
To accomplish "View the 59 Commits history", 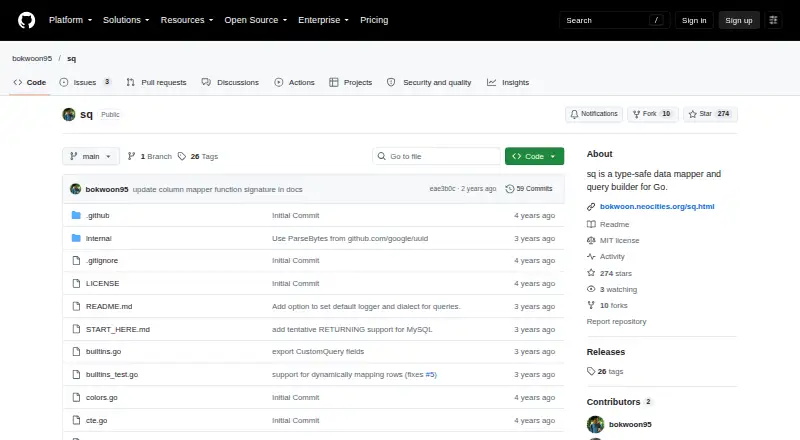I will 529,188.
